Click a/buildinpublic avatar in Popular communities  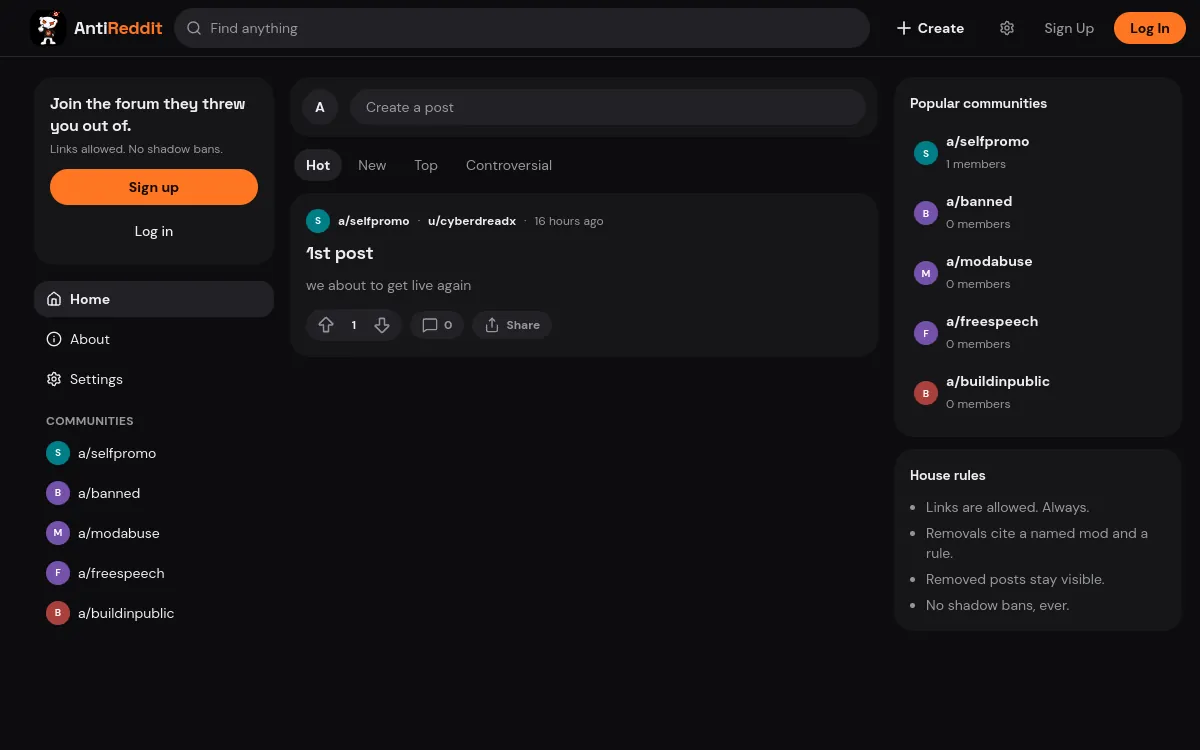pyautogui.click(x=926, y=393)
